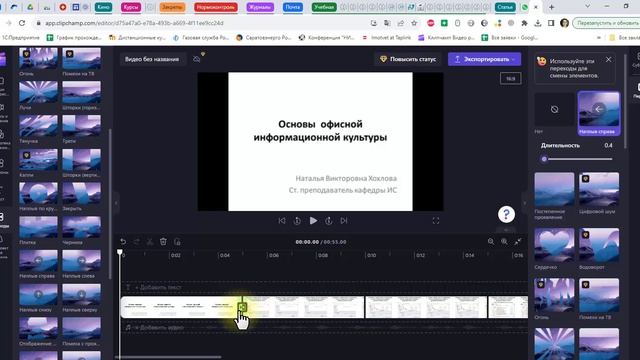This screenshot has width=640, height=360.
Task: Pick 'Наплыв справа' transition in left library
Action: click(x=38, y=261)
